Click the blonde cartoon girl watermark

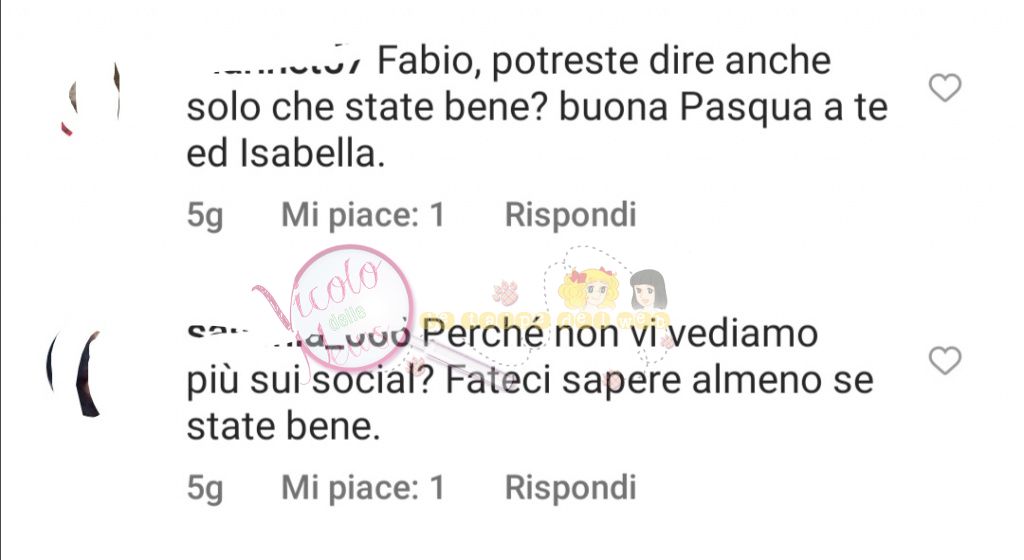pos(590,289)
